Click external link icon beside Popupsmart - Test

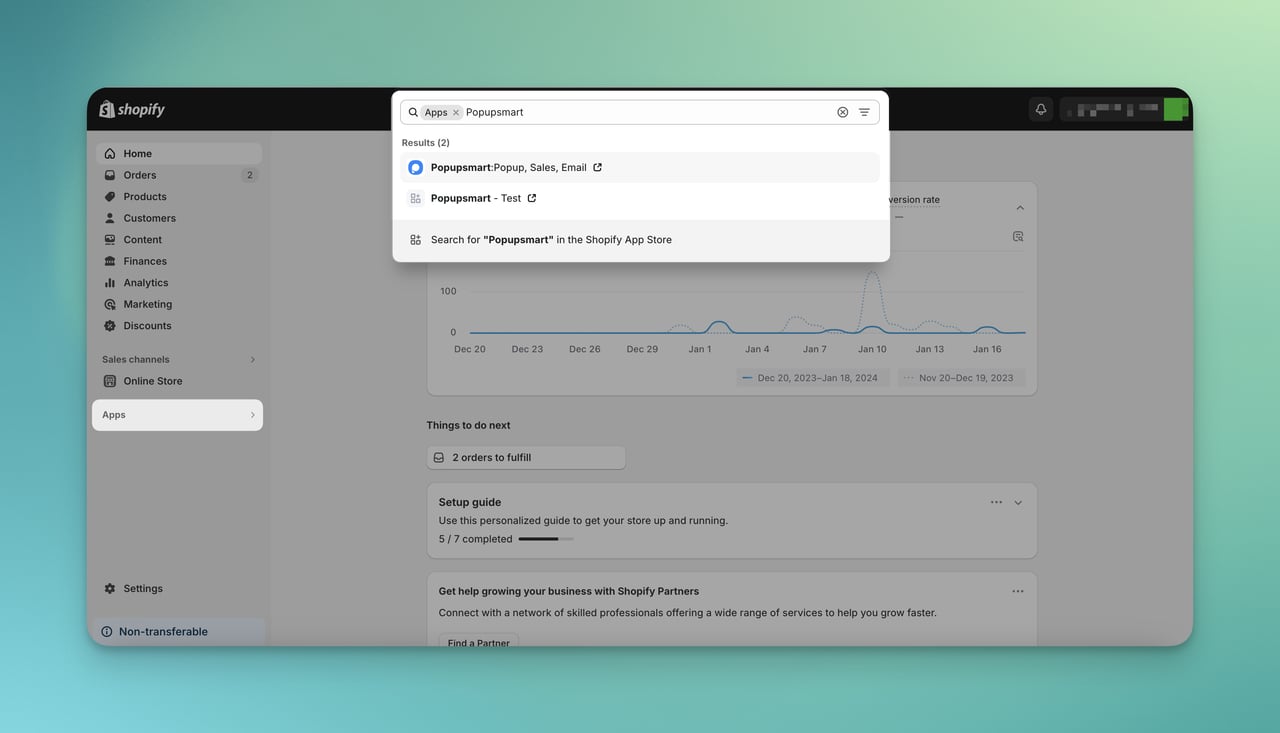[x=532, y=198]
